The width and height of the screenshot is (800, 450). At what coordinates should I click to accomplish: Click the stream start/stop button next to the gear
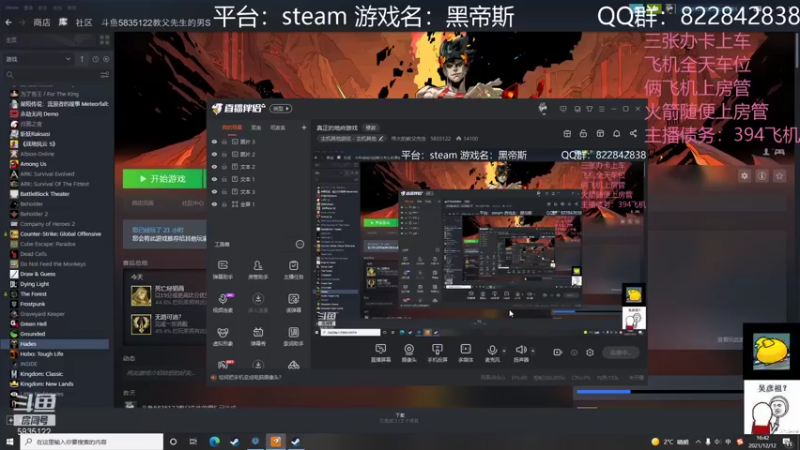[620, 352]
